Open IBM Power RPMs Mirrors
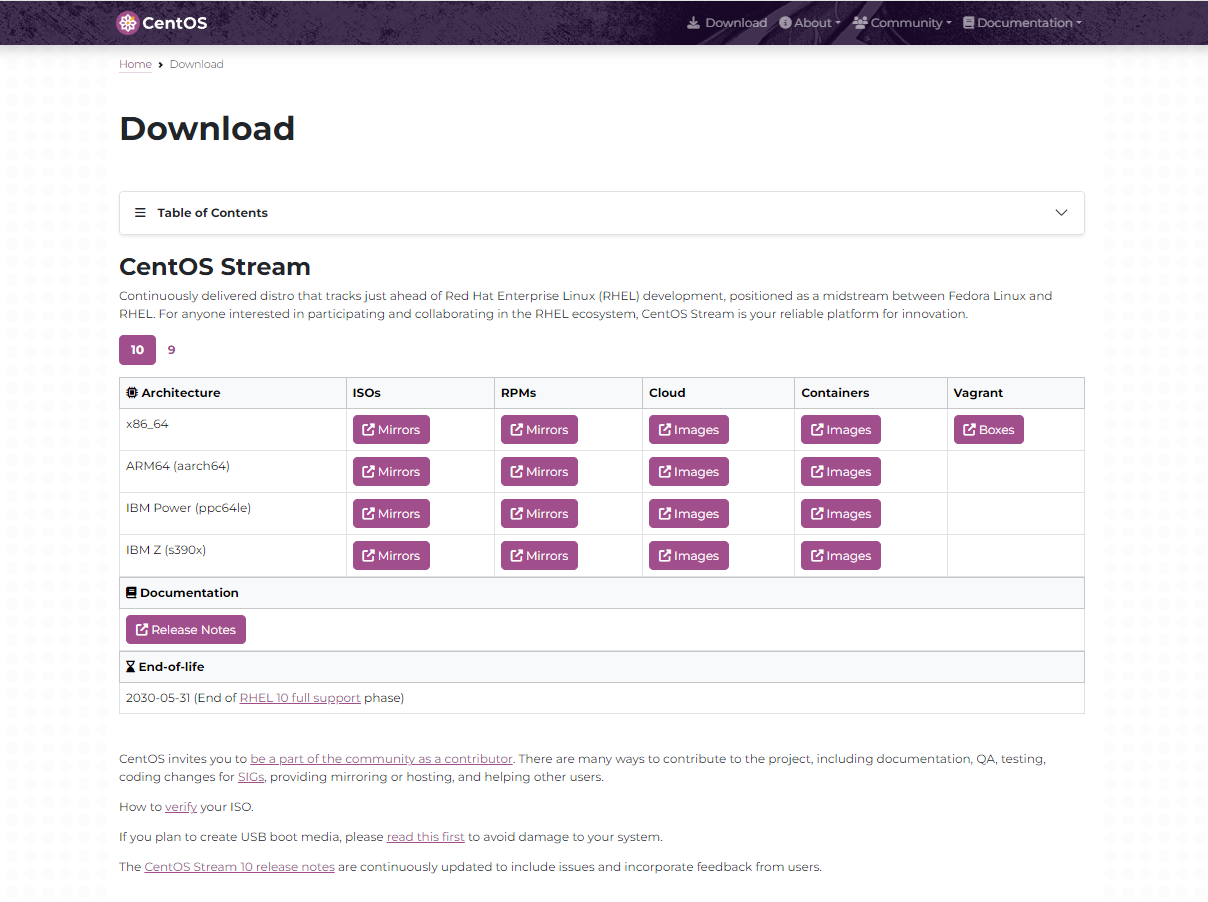1208x902 pixels. point(539,514)
